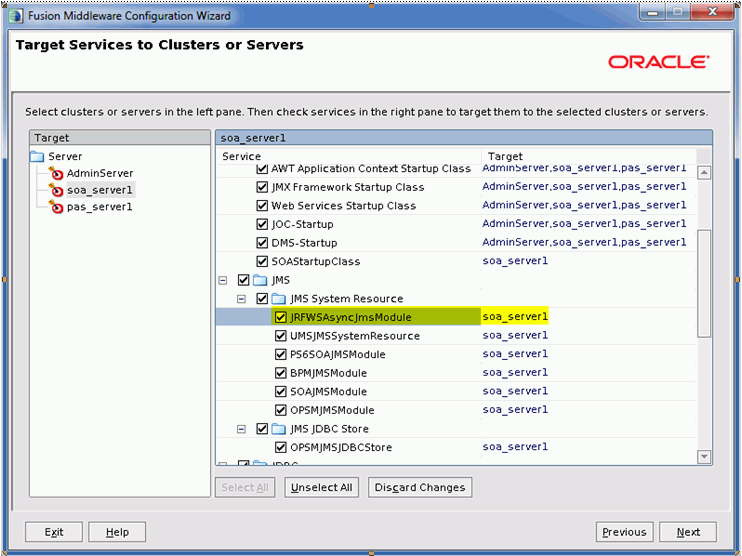The height and width of the screenshot is (556, 742).
Task: Click the pas_server1 target icon
Action: click(x=56, y=207)
